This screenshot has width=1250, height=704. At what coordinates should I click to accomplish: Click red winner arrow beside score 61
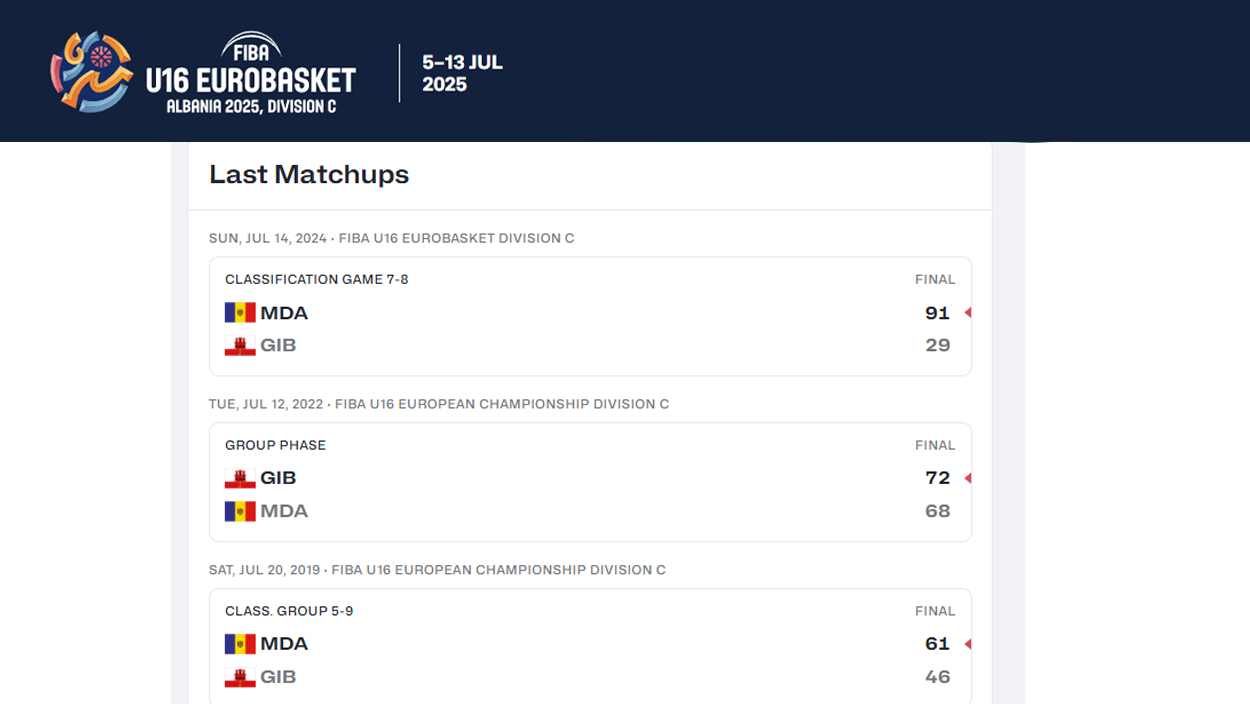coord(967,644)
